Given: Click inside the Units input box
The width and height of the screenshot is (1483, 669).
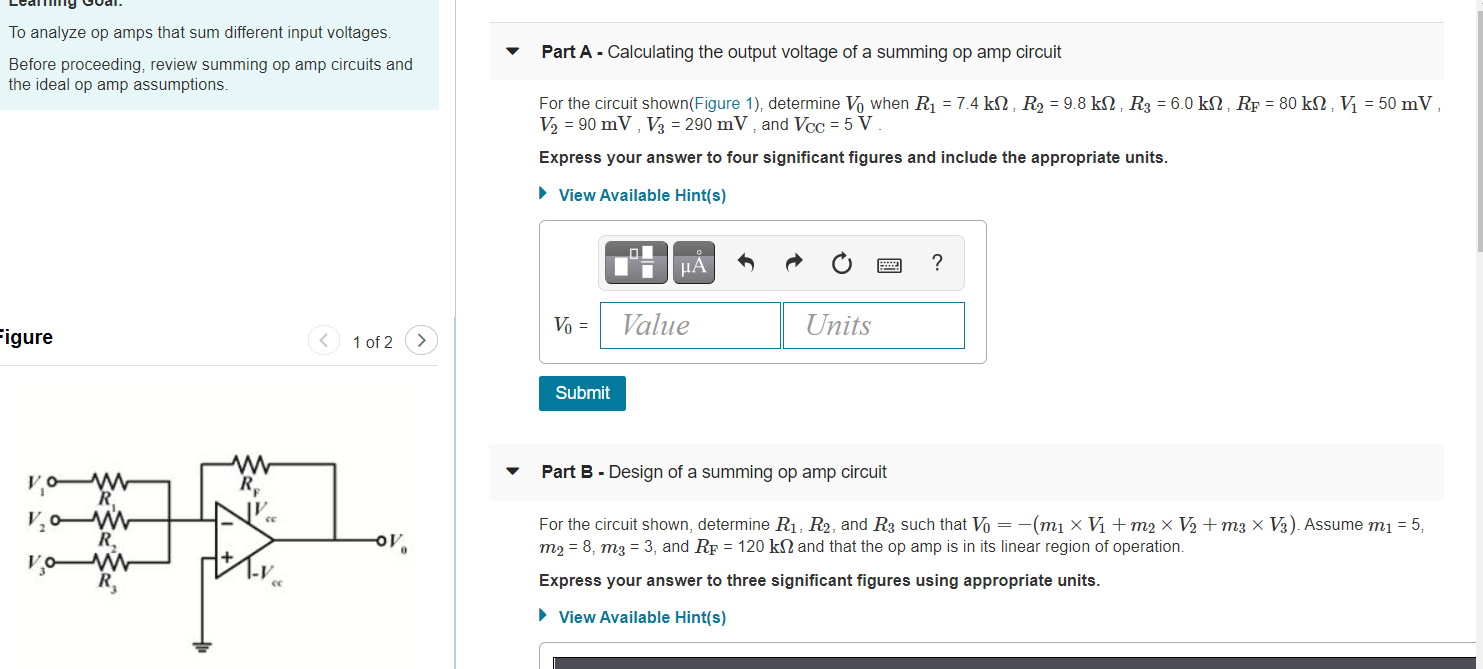Looking at the screenshot, I should coord(873,325).
